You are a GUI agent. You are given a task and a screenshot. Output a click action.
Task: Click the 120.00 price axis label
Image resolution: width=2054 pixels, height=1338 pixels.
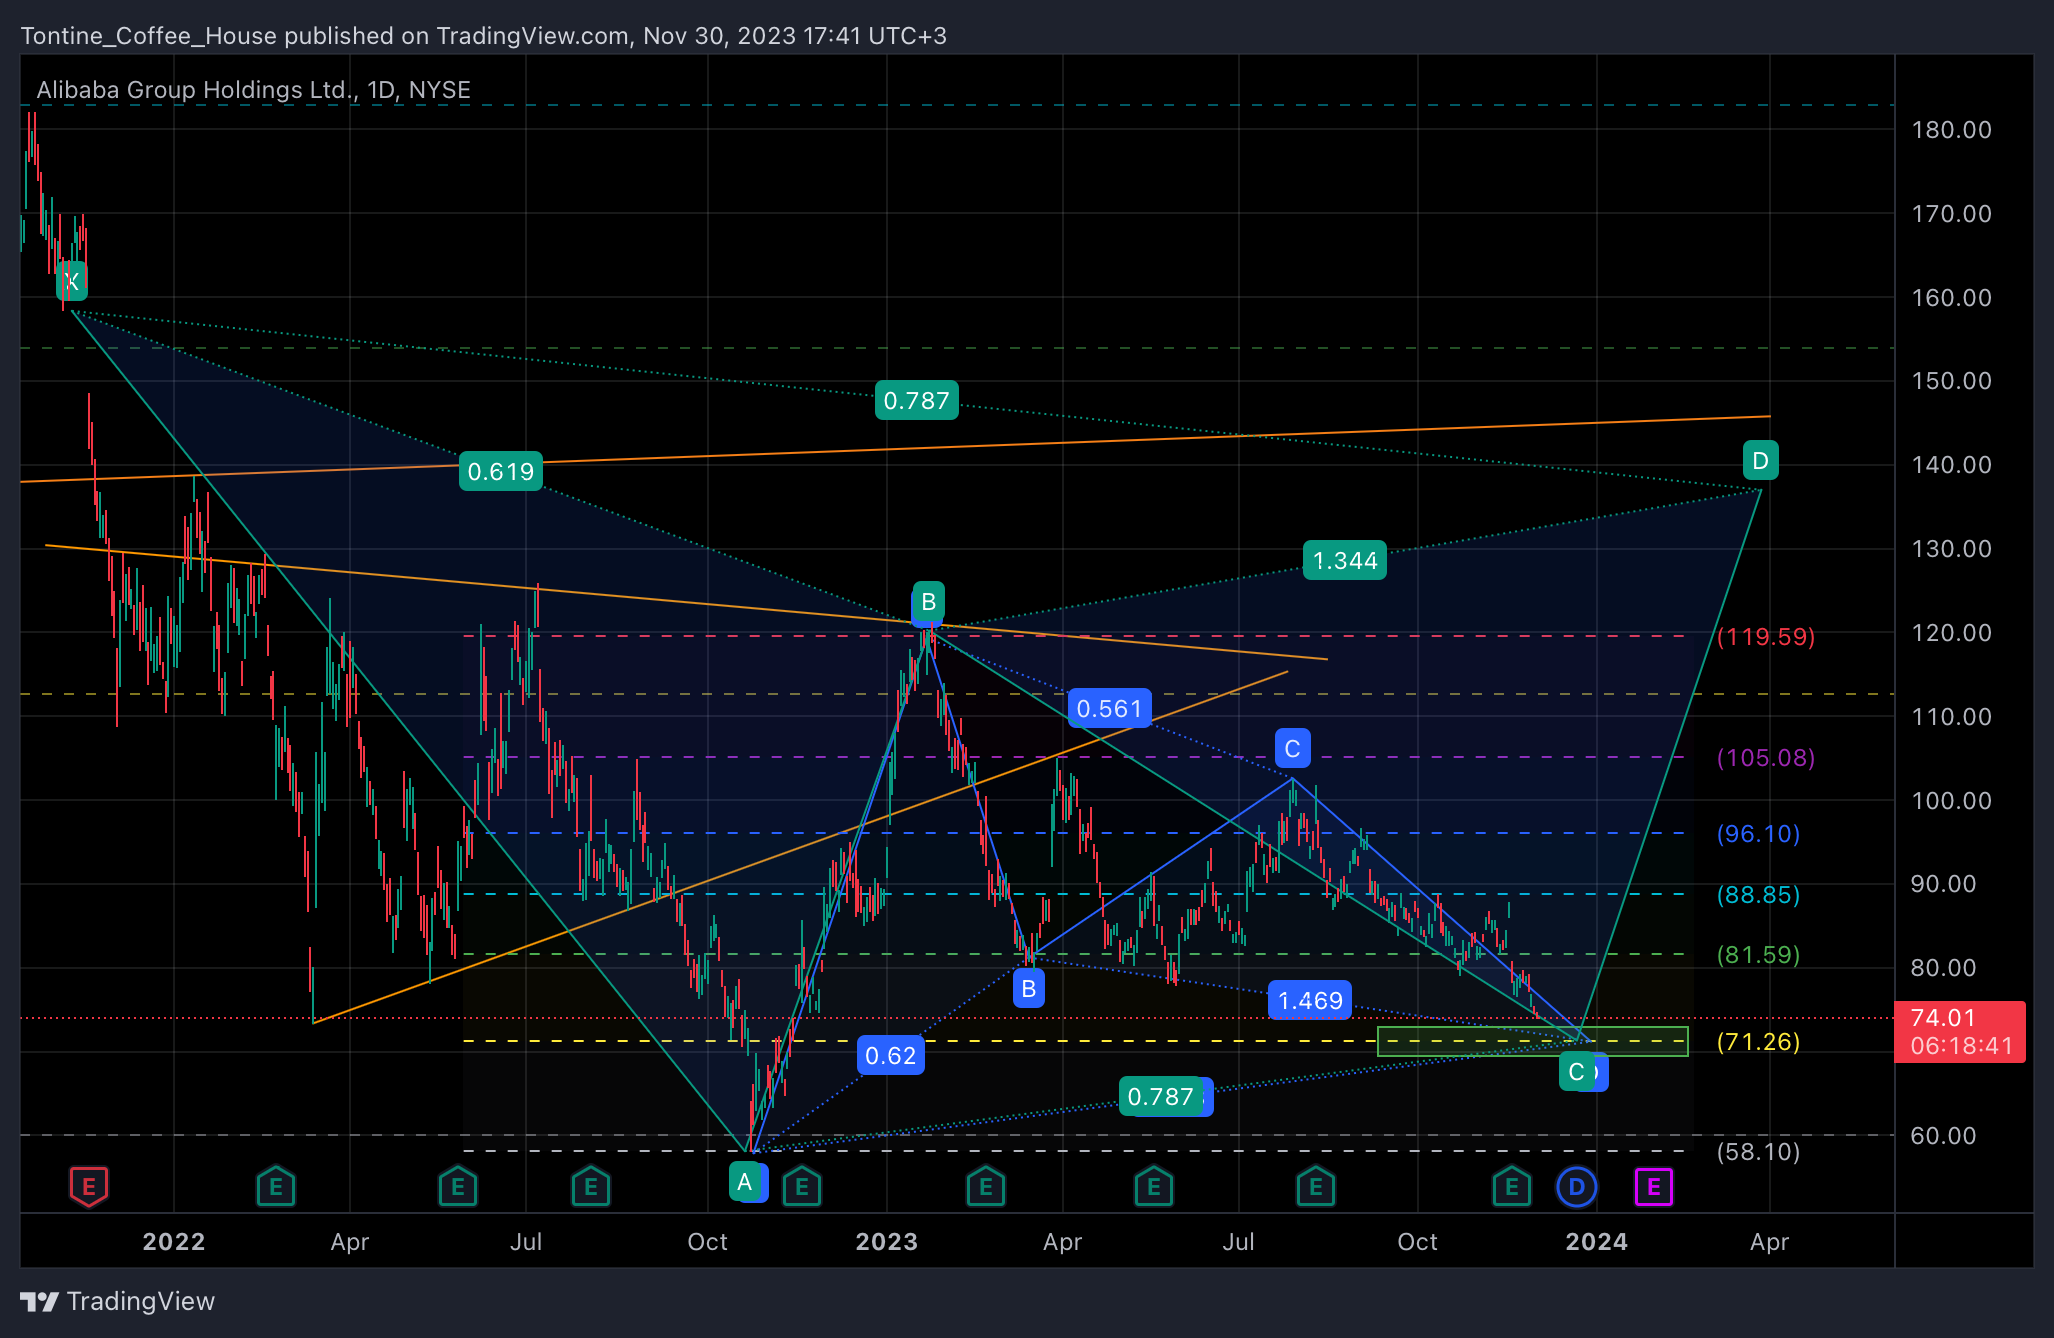1951,632
